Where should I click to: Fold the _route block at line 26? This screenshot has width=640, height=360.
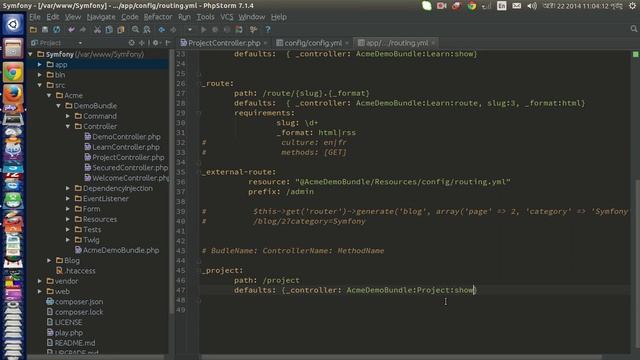(x=199, y=83)
